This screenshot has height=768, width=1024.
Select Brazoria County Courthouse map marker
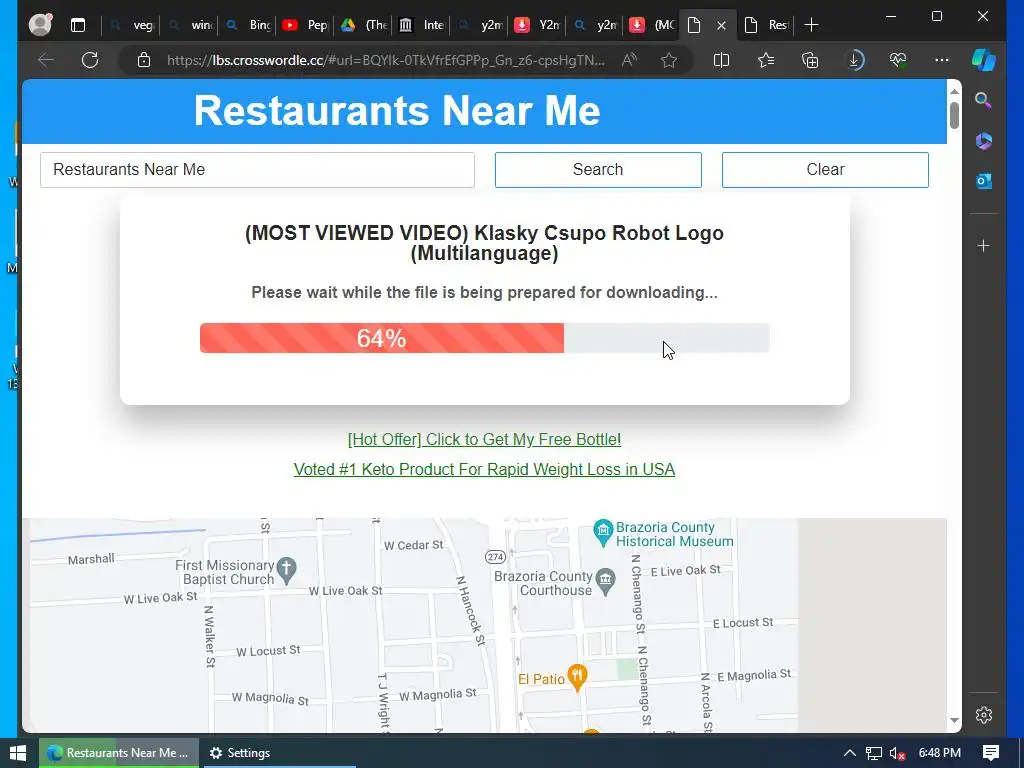click(606, 581)
